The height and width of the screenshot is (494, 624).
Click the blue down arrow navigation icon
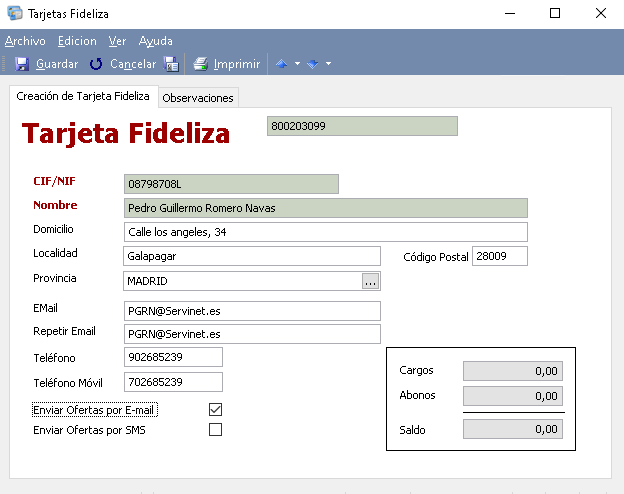point(313,64)
